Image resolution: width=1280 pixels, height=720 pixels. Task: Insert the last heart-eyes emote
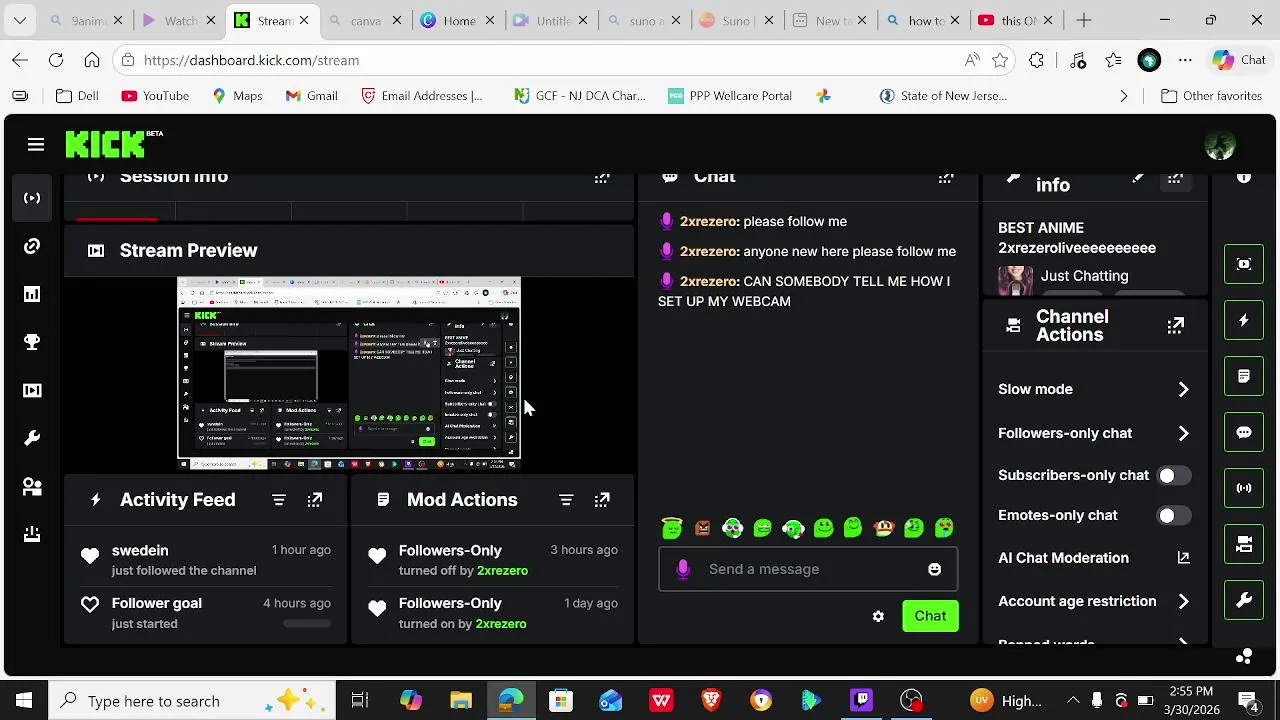point(944,528)
